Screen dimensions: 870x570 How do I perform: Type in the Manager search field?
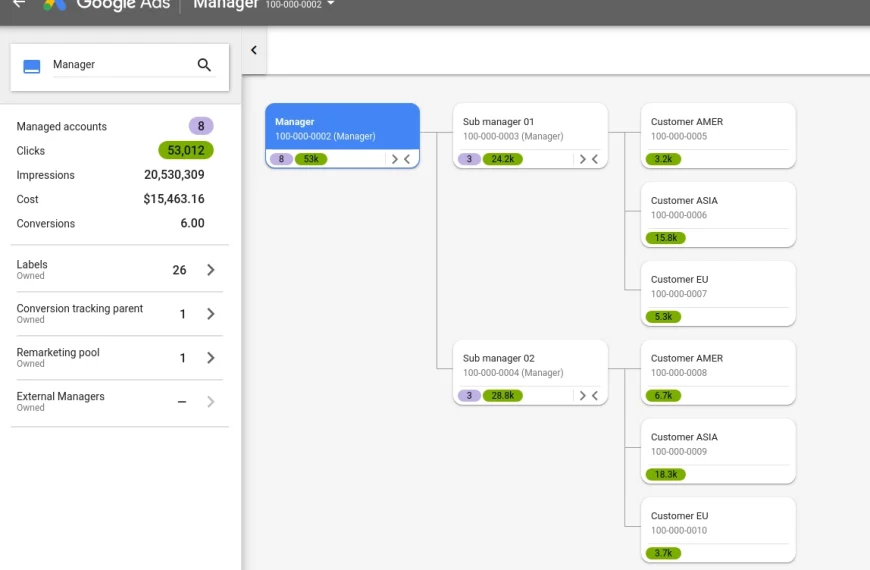tap(118, 65)
